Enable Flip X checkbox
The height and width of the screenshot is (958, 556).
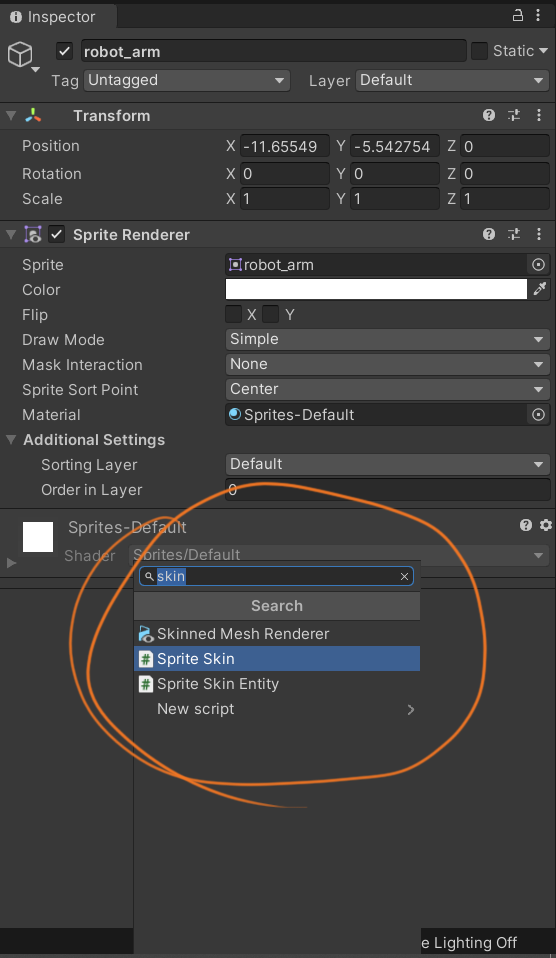(233, 314)
